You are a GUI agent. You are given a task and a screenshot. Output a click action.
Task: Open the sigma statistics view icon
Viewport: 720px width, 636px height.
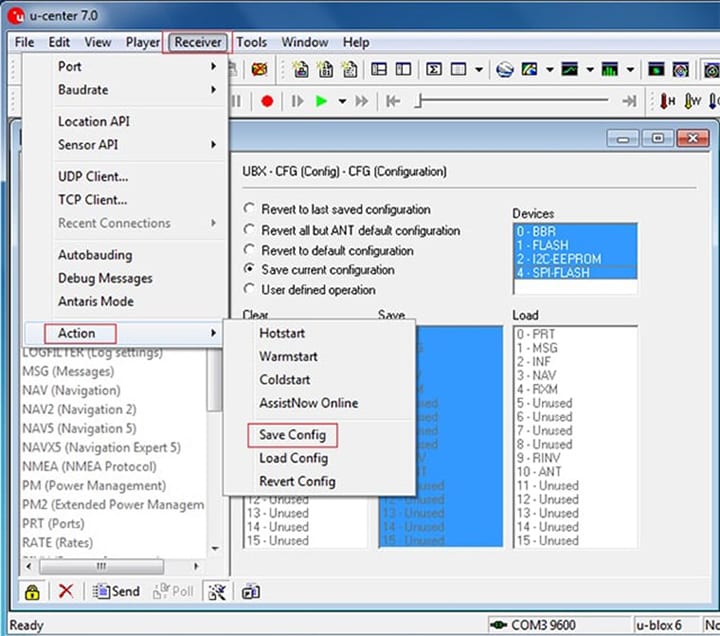433,69
